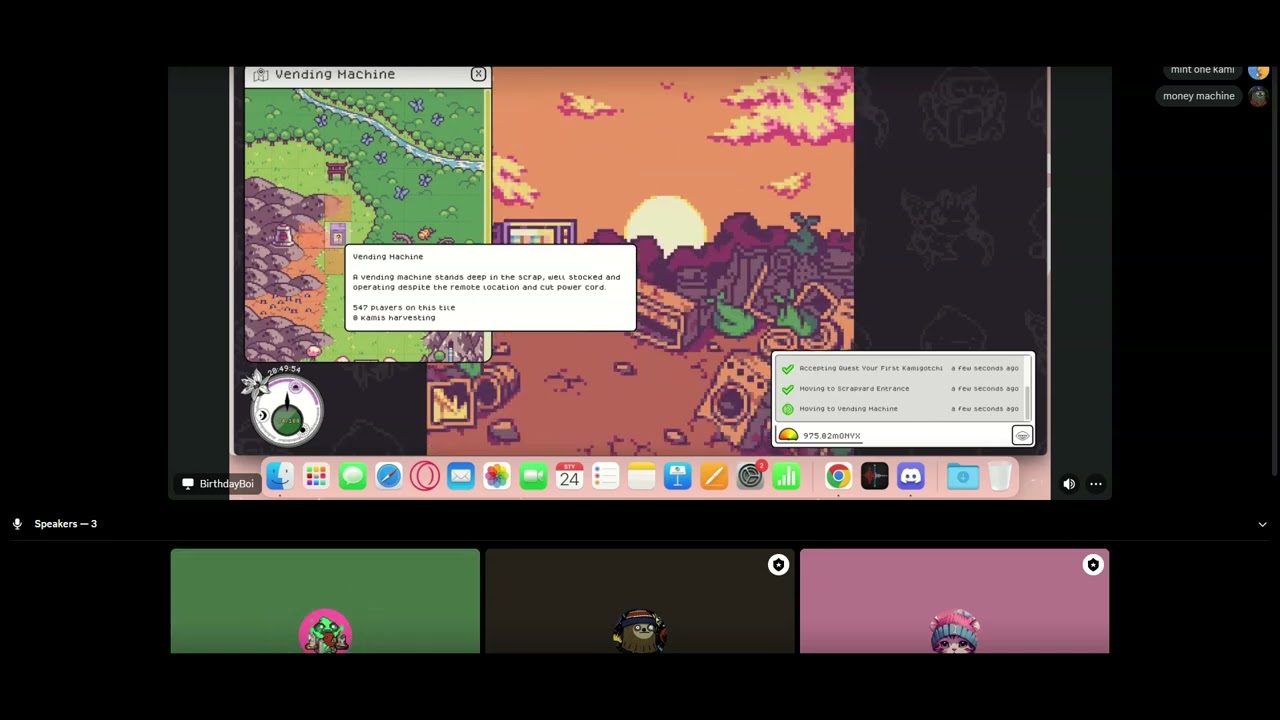
Task: Click the red torii gate on map
Action: click(336, 170)
